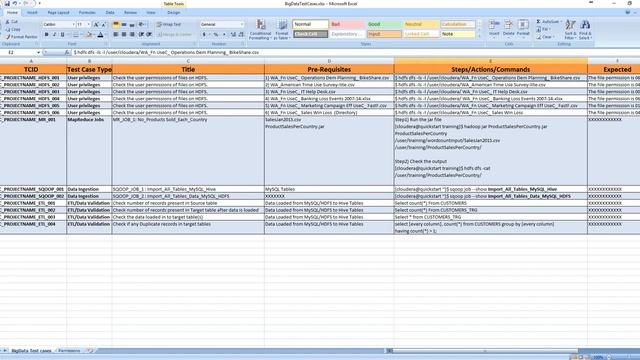The width and height of the screenshot is (640, 360).
Task: Open the font name dropdown showing Calibri
Action: click(x=73, y=24)
